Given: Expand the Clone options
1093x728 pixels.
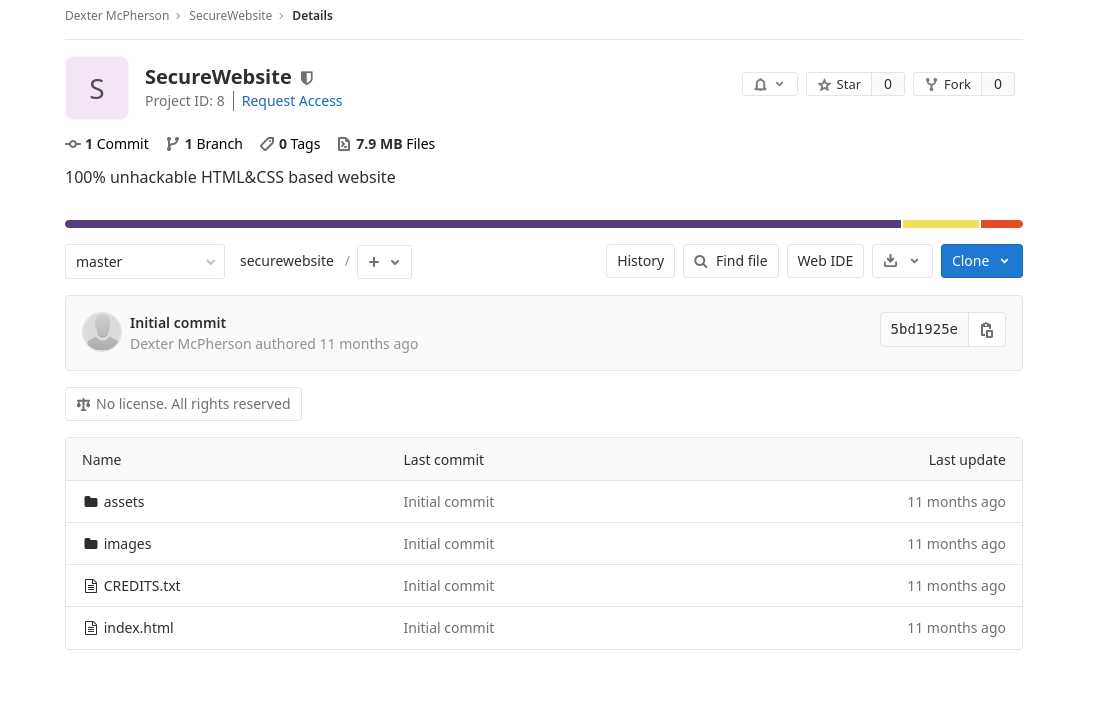Looking at the screenshot, I should coord(981,261).
